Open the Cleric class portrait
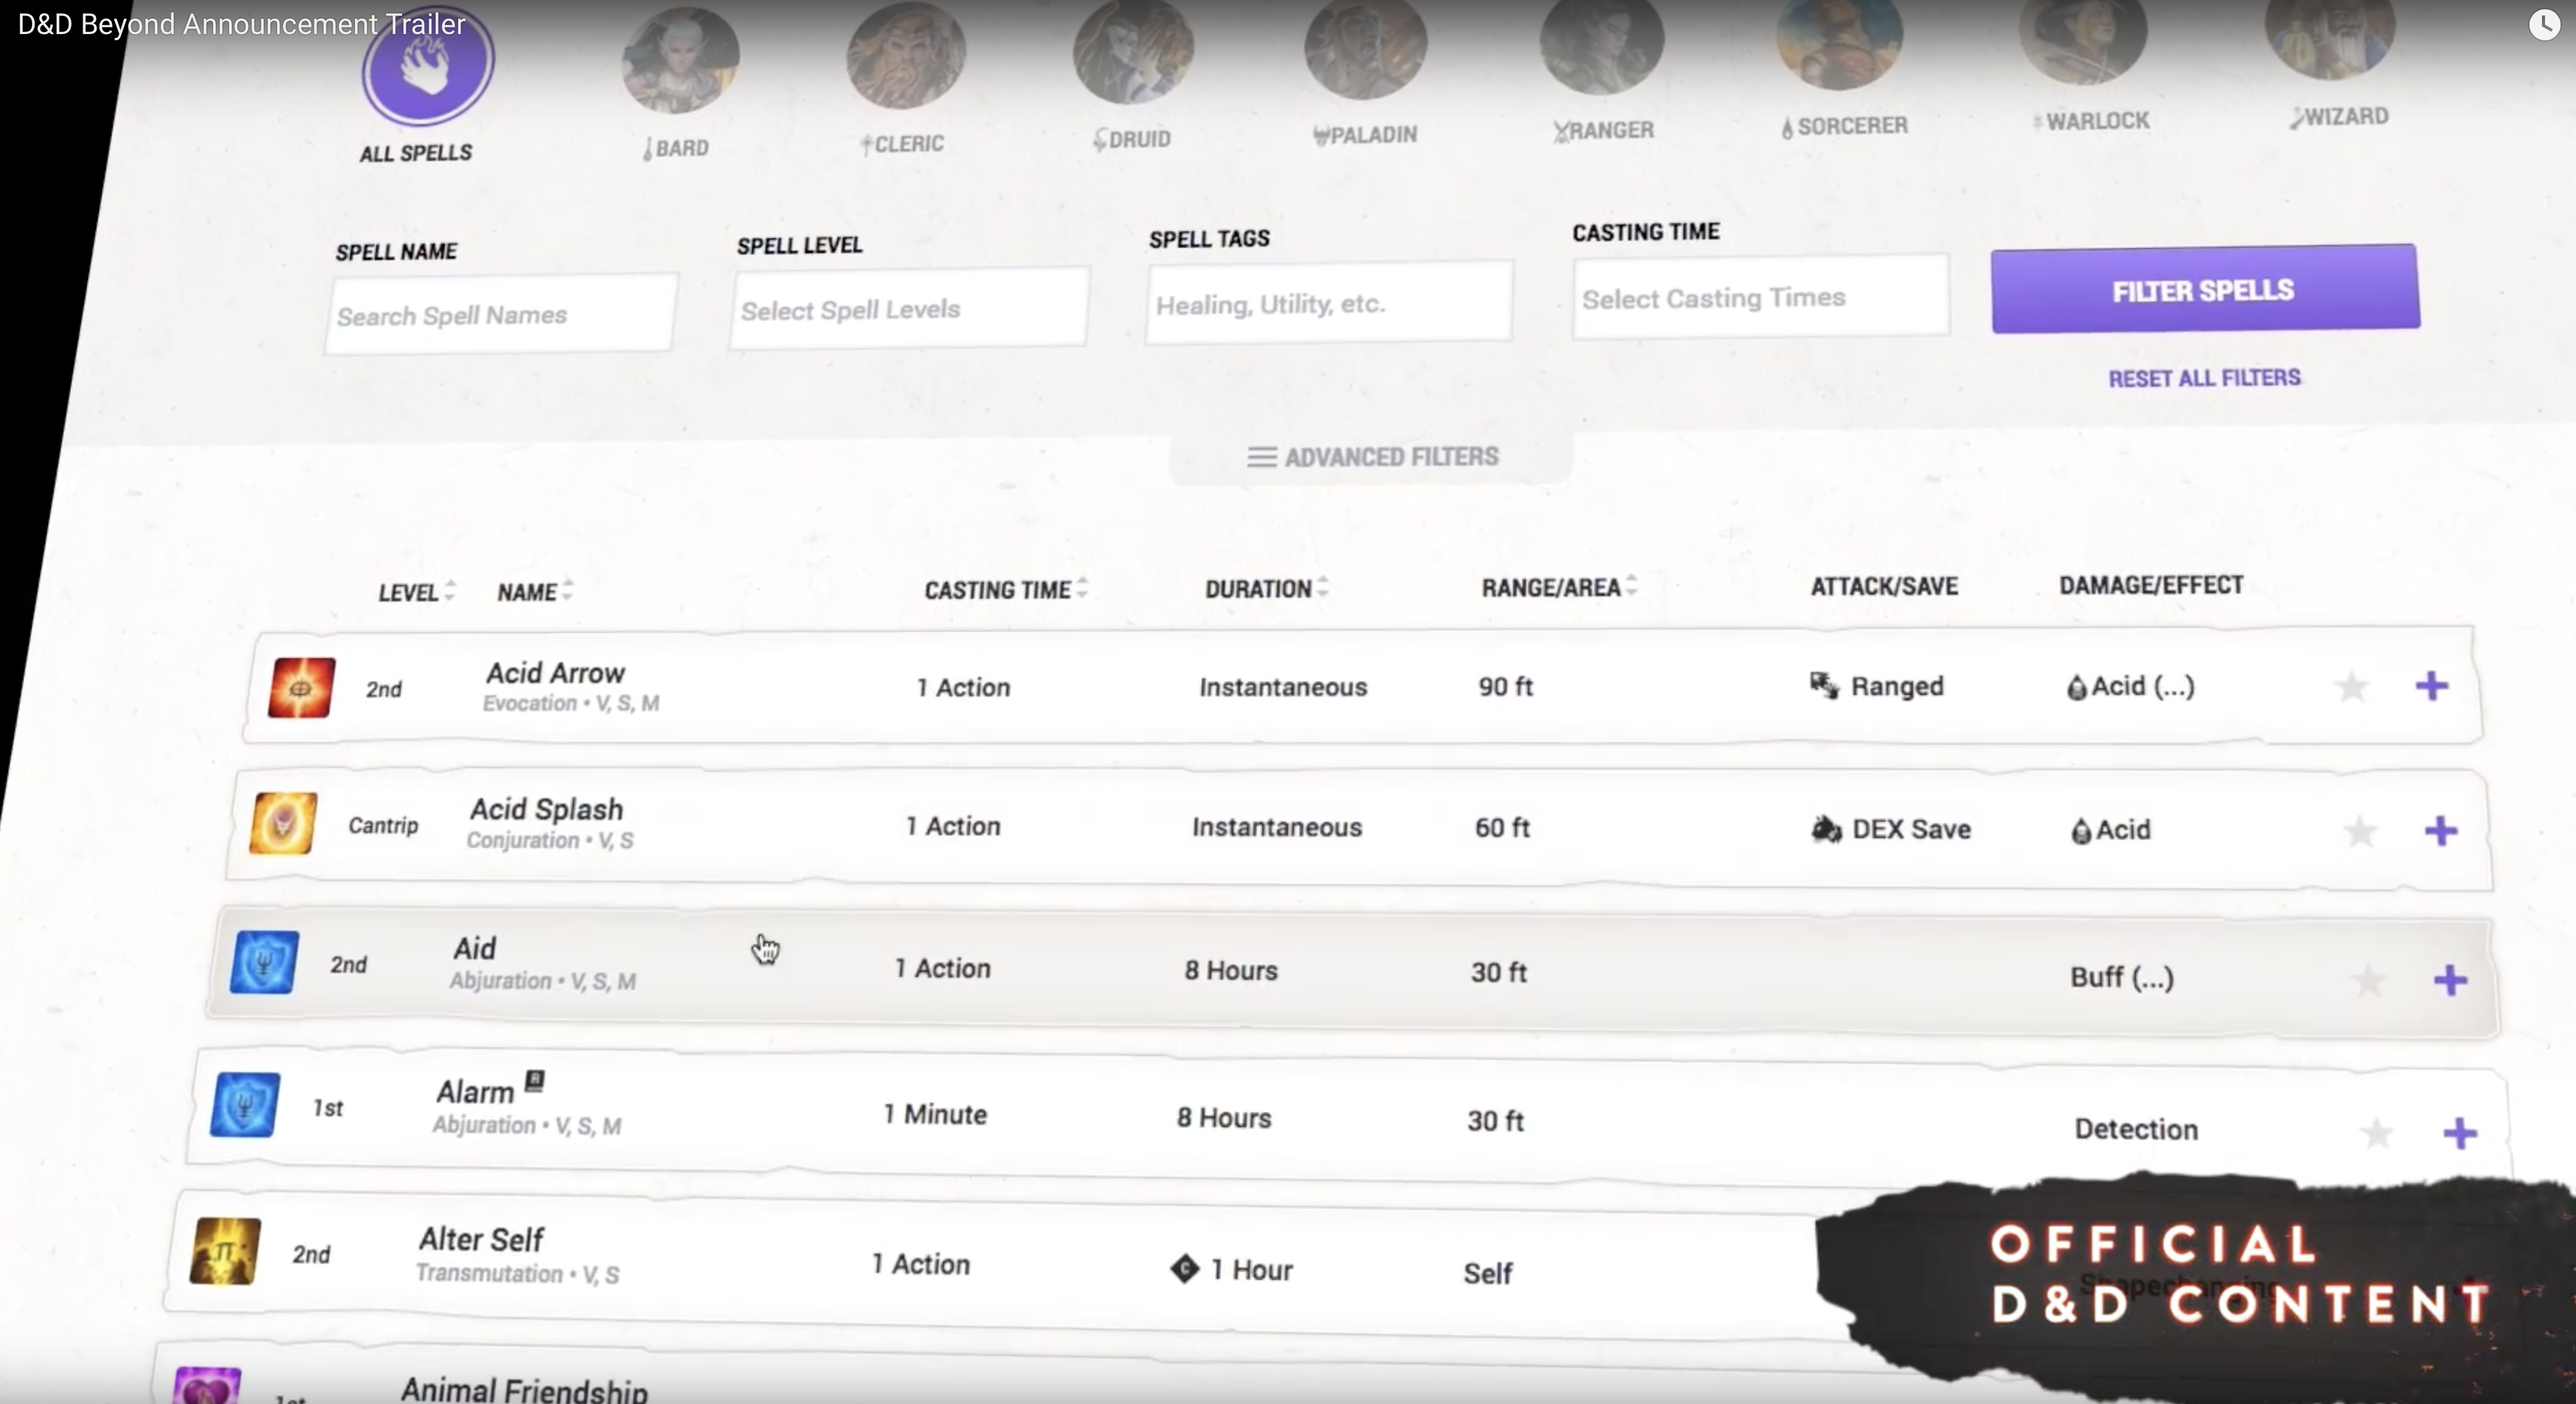Image resolution: width=2576 pixels, height=1404 pixels. click(x=906, y=55)
